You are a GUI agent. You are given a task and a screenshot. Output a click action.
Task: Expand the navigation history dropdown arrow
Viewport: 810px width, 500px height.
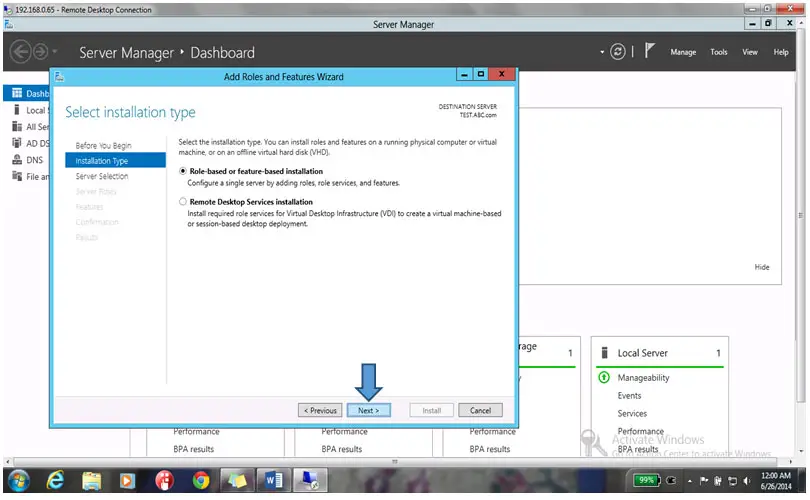point(55,52)
